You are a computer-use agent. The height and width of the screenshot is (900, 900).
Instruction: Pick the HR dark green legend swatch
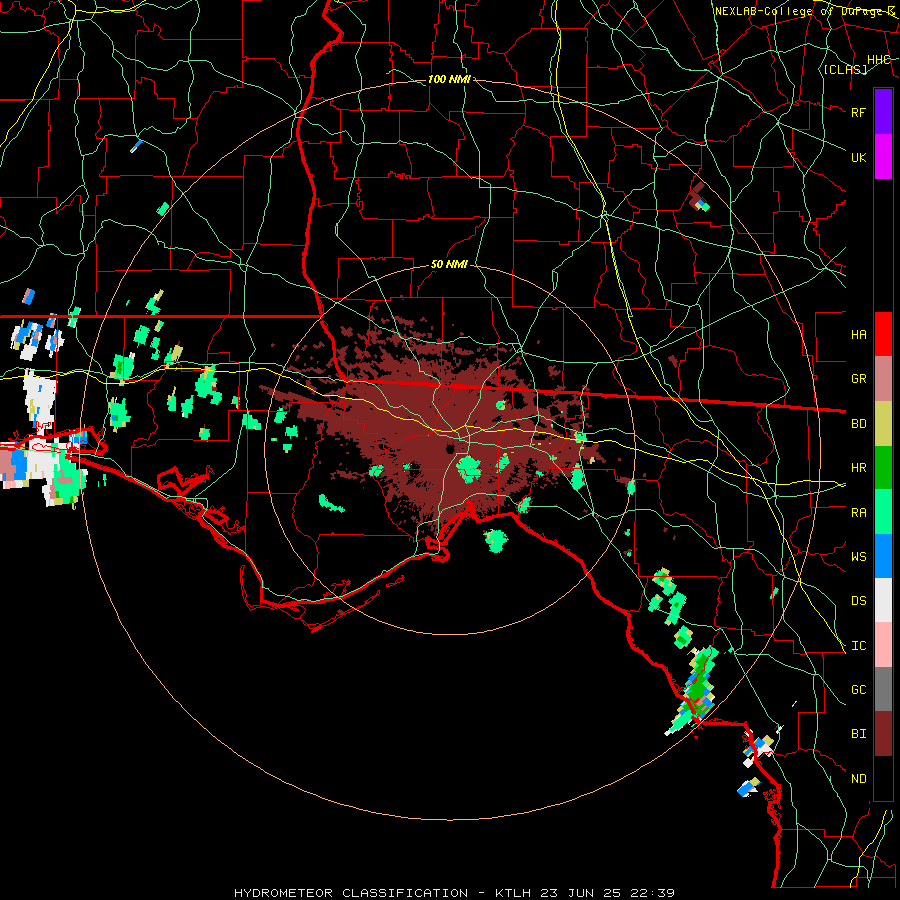(883, 468)
